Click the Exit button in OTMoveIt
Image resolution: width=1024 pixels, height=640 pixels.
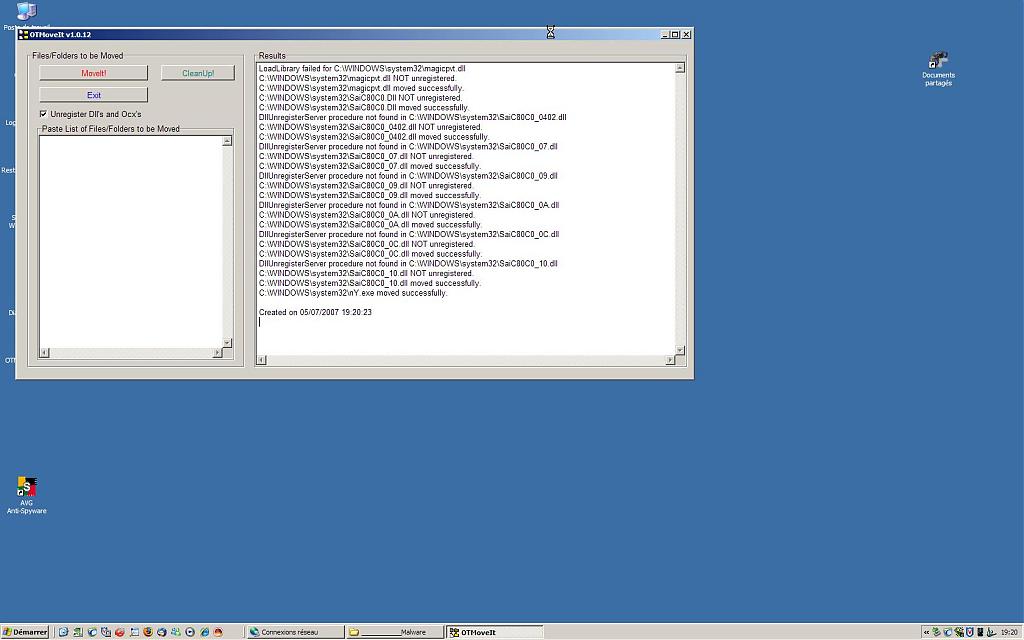93,95
